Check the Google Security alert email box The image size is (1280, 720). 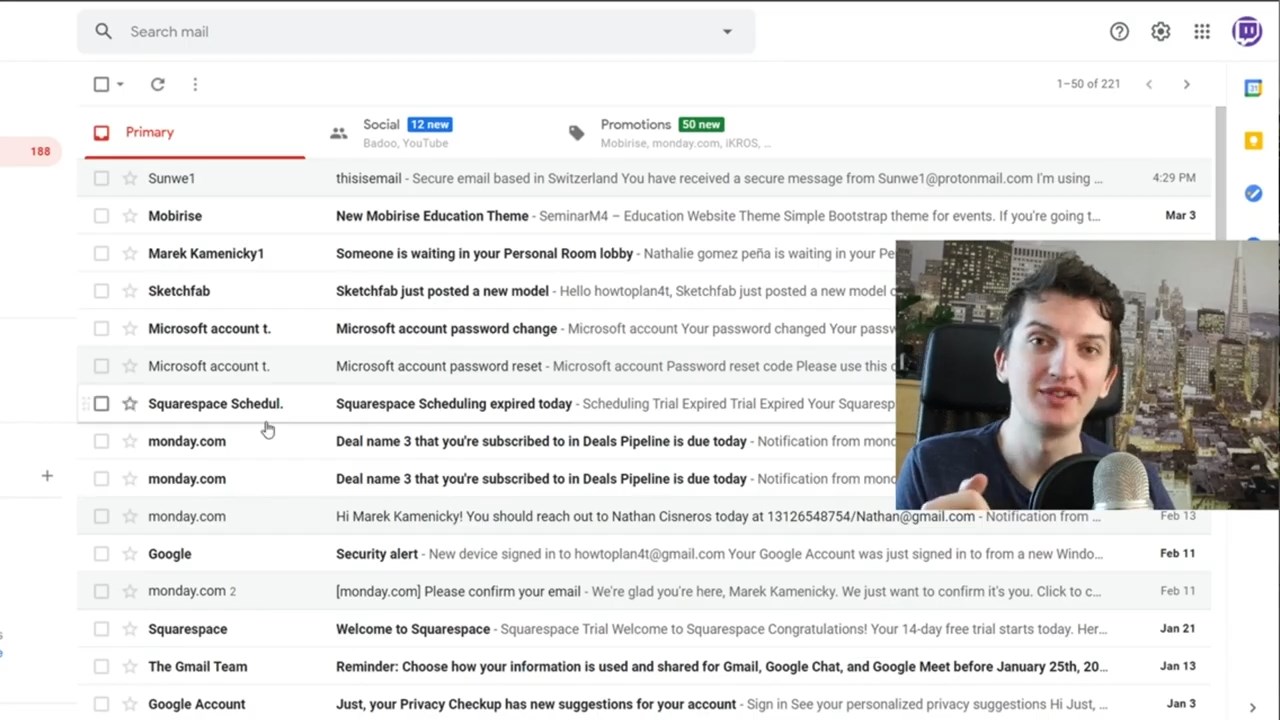pyautogui.click(x=101, y=554)
